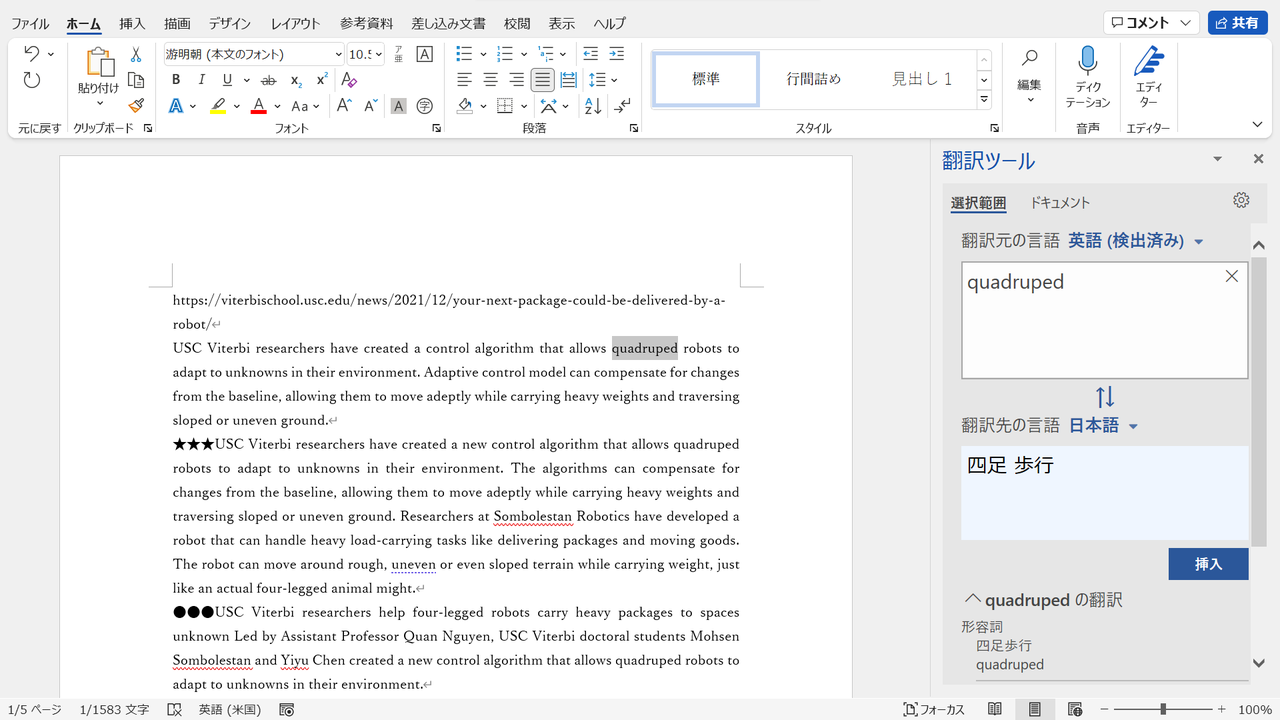Click the phonetic guide ruby icon
The image size is (1280, 720).
pyautogui.click(x=399, y=54)
